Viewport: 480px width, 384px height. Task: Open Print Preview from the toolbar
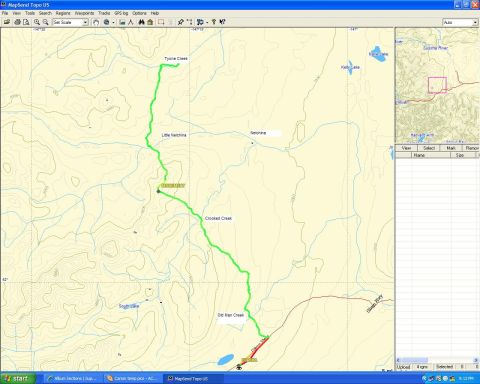[26, 22]
